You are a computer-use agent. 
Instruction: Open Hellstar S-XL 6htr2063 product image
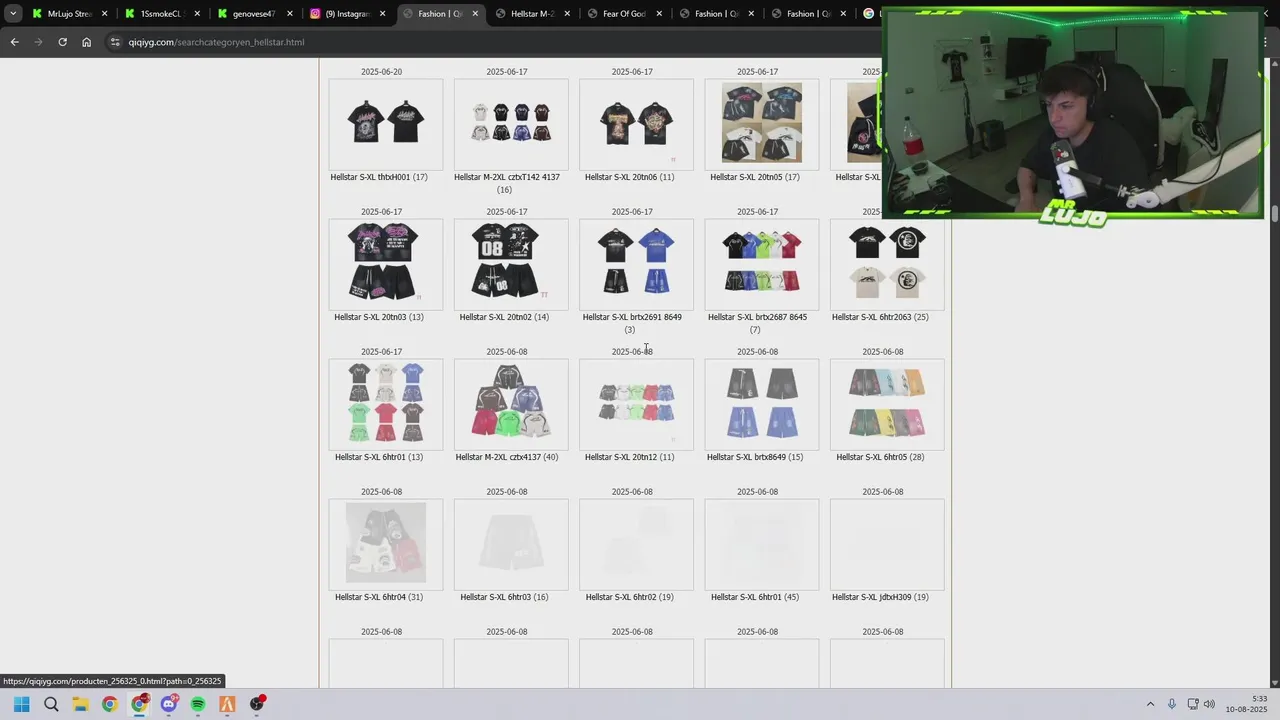click(887, 264)
